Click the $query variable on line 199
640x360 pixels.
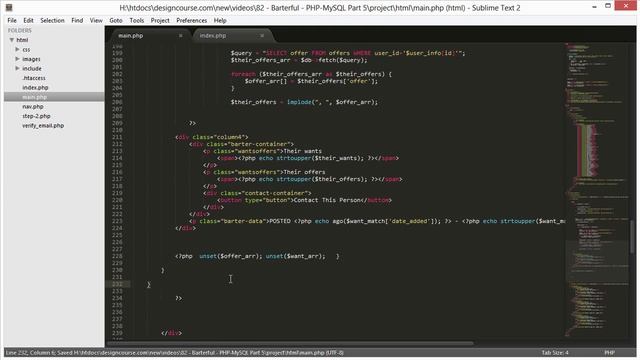pyautogui.click(x=241, y=53)
